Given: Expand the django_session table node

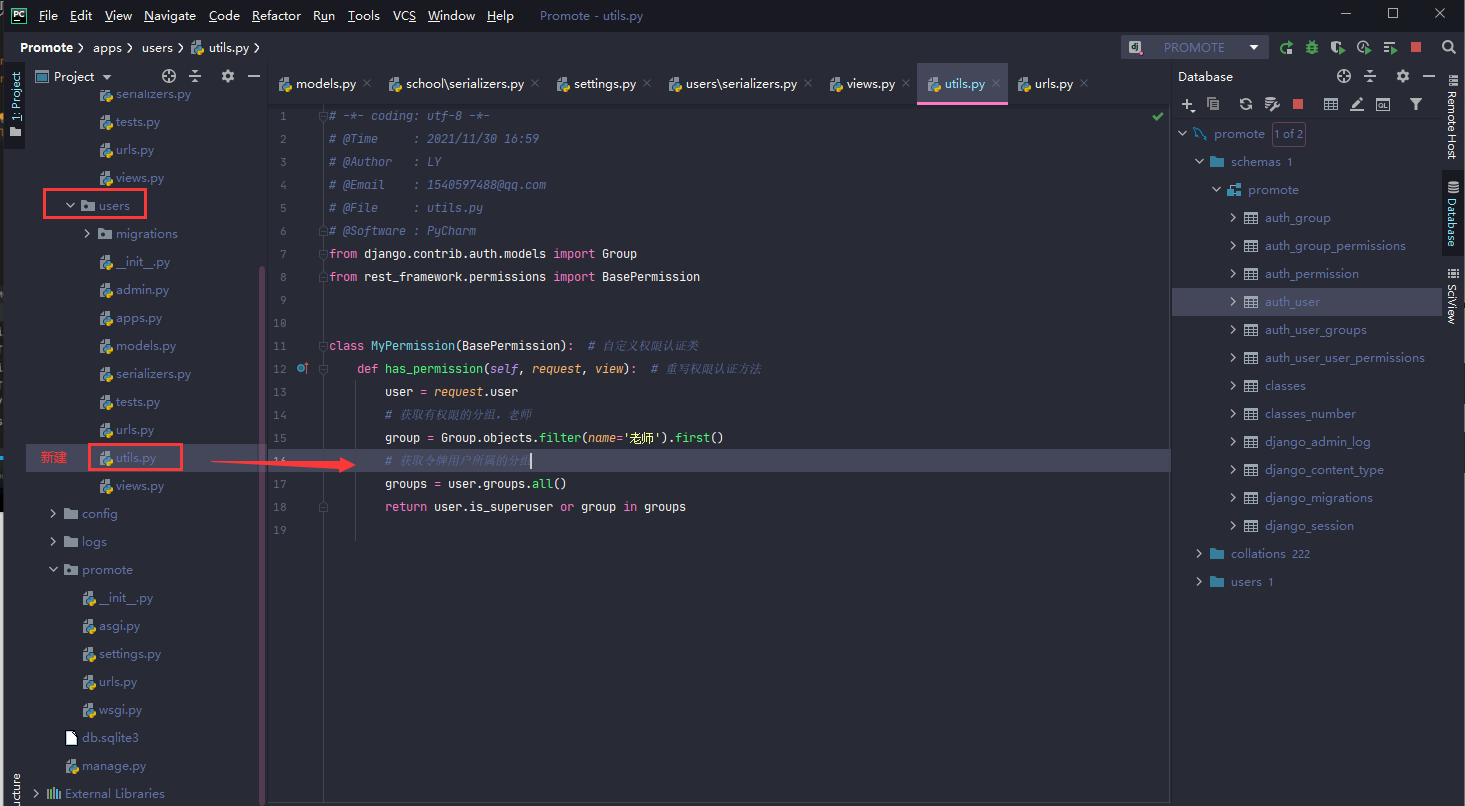Looking at the screenshot, I should tap(1233, 526).
